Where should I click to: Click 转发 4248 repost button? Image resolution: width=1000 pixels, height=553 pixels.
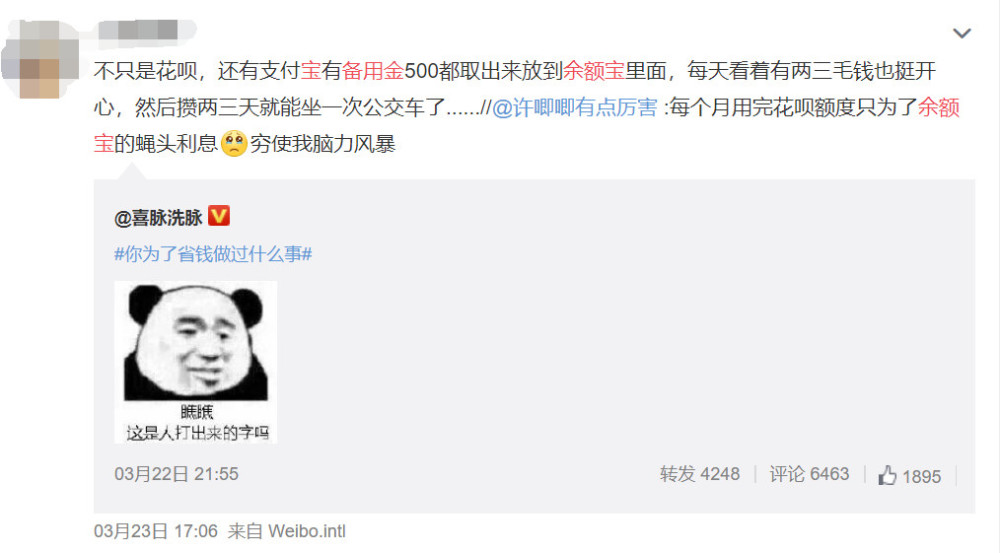tap(700, 474)
